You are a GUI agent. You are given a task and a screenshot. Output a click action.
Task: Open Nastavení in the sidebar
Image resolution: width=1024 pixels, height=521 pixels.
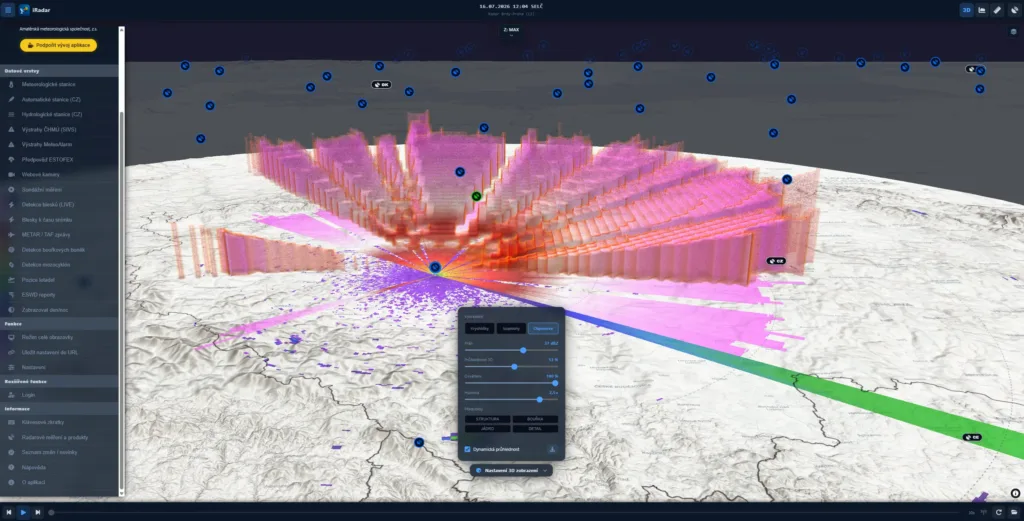59,367
